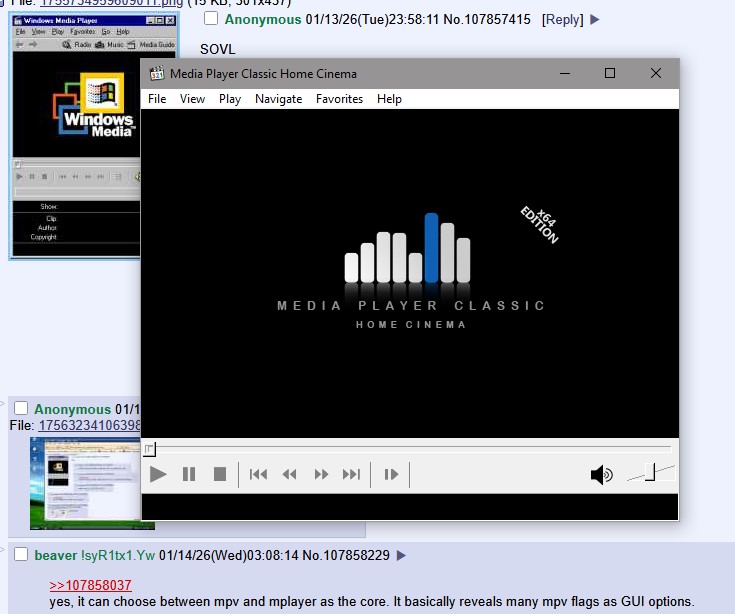Click the Play button in Media Player Classic
The width and height of the screenshot is (735, 614).
[158, 474]
